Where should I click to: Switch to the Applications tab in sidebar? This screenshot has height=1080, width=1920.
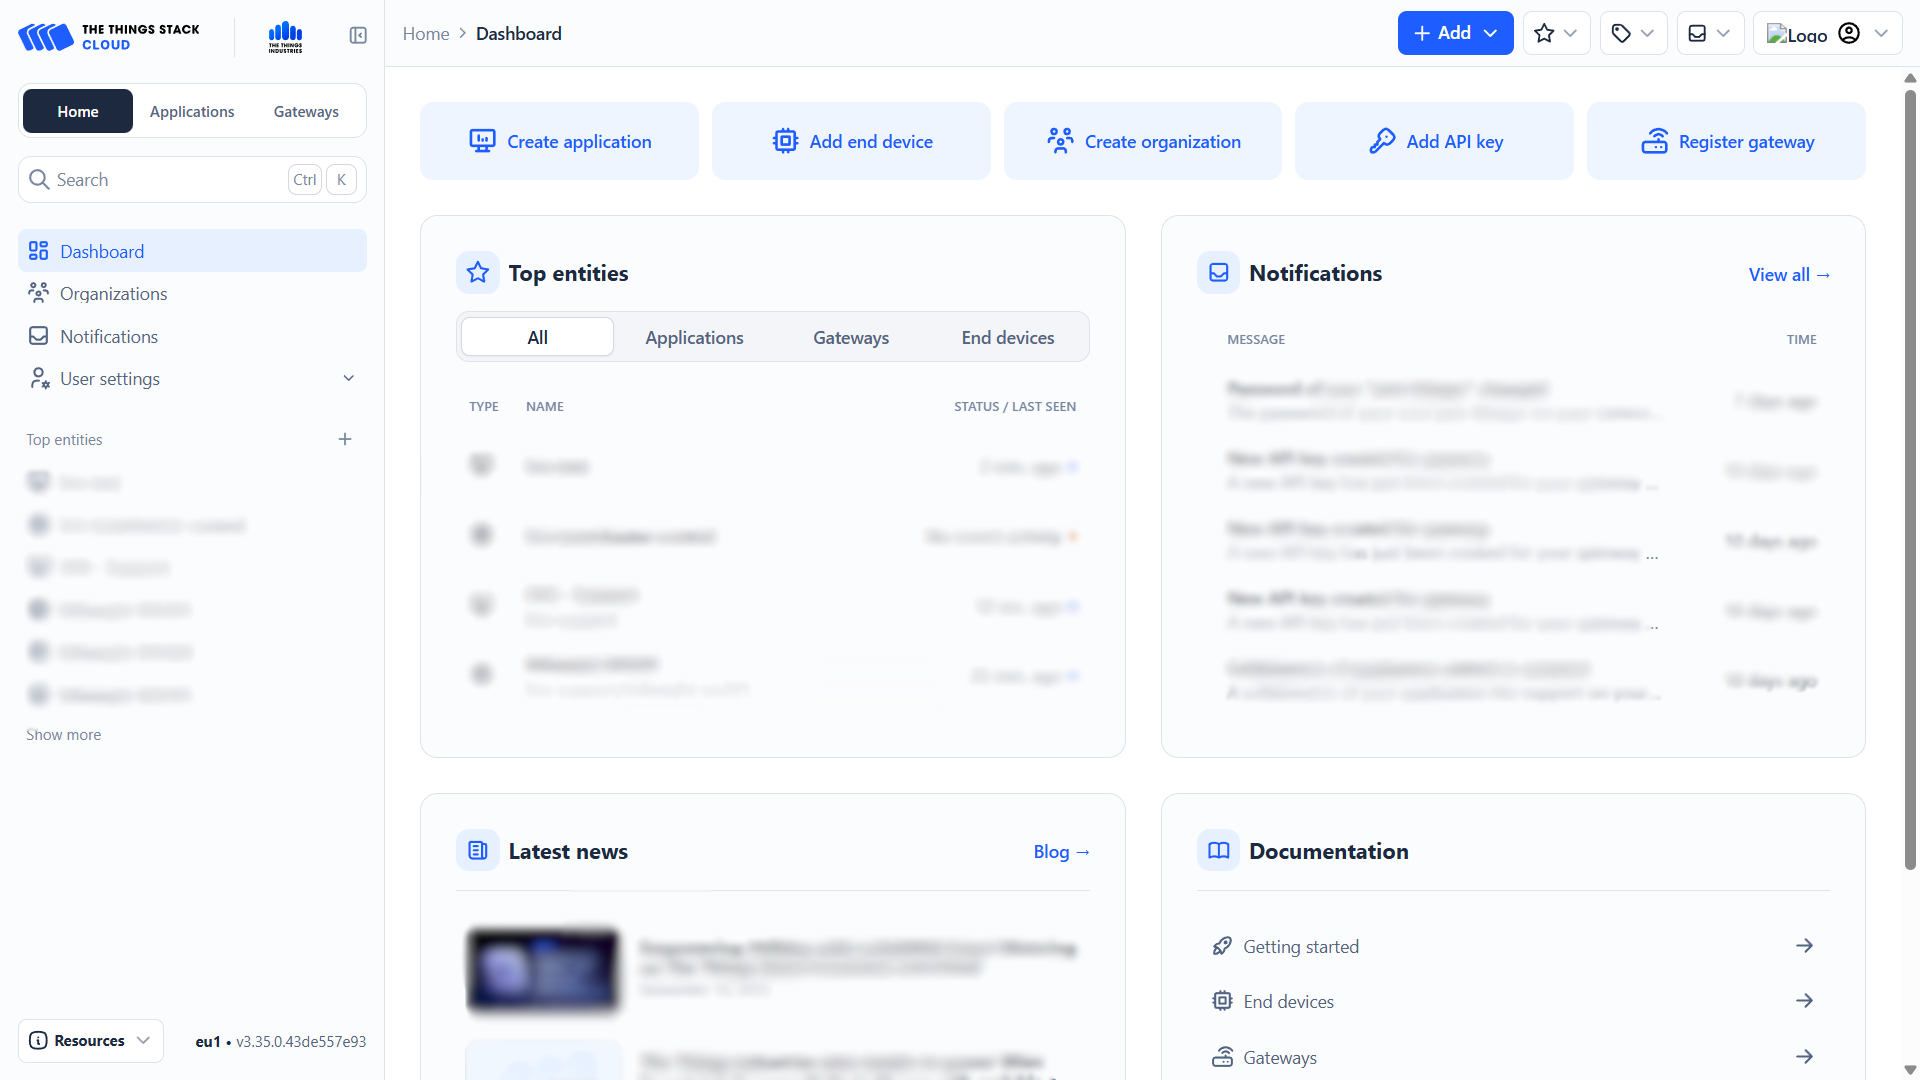tap(192, 112)
